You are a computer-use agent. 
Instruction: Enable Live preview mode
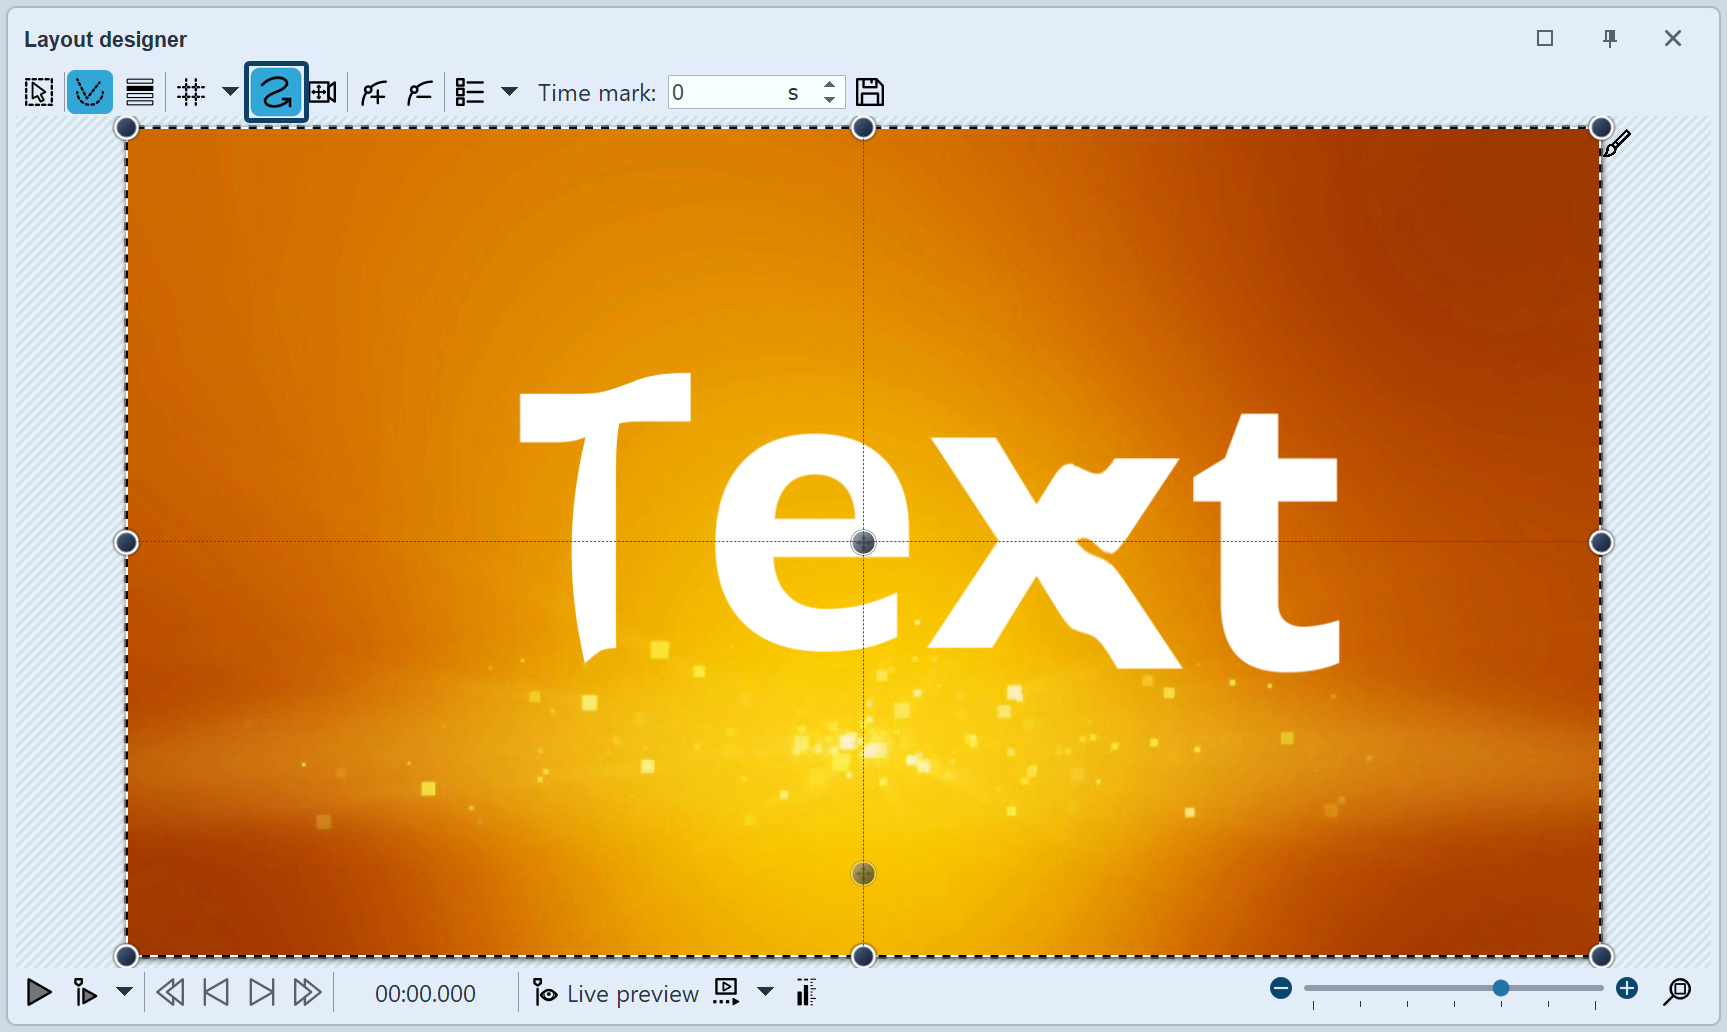pos(615,993)
